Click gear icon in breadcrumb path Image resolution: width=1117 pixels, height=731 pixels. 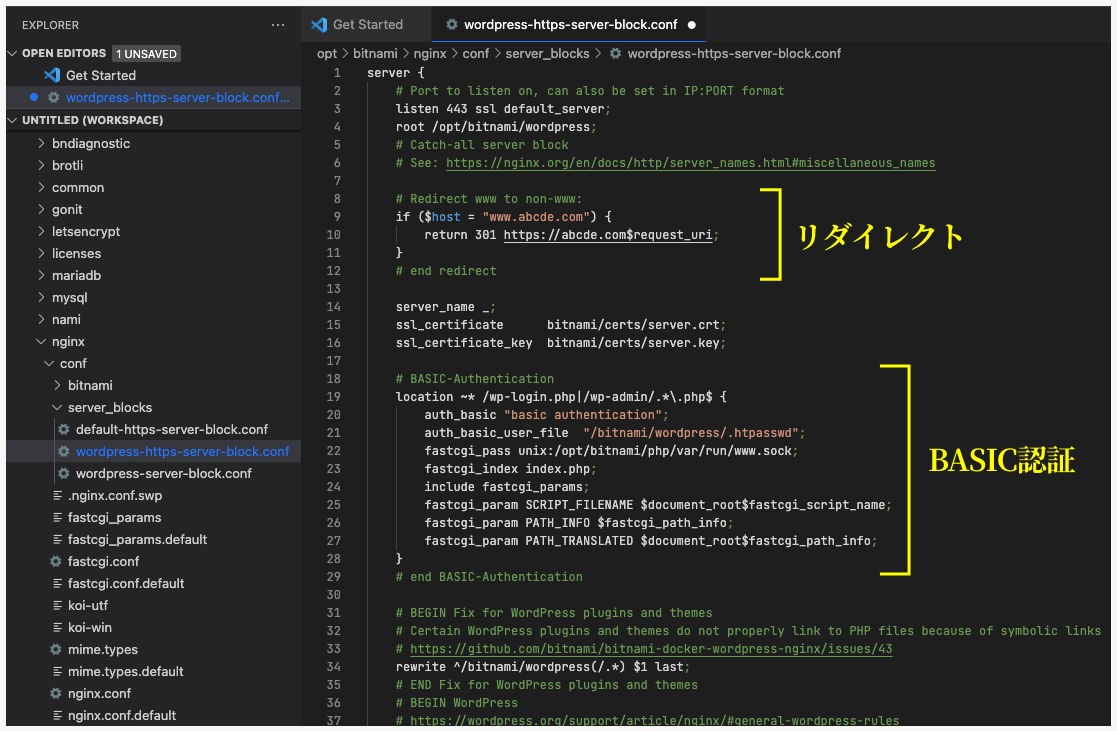click(615, 53)
